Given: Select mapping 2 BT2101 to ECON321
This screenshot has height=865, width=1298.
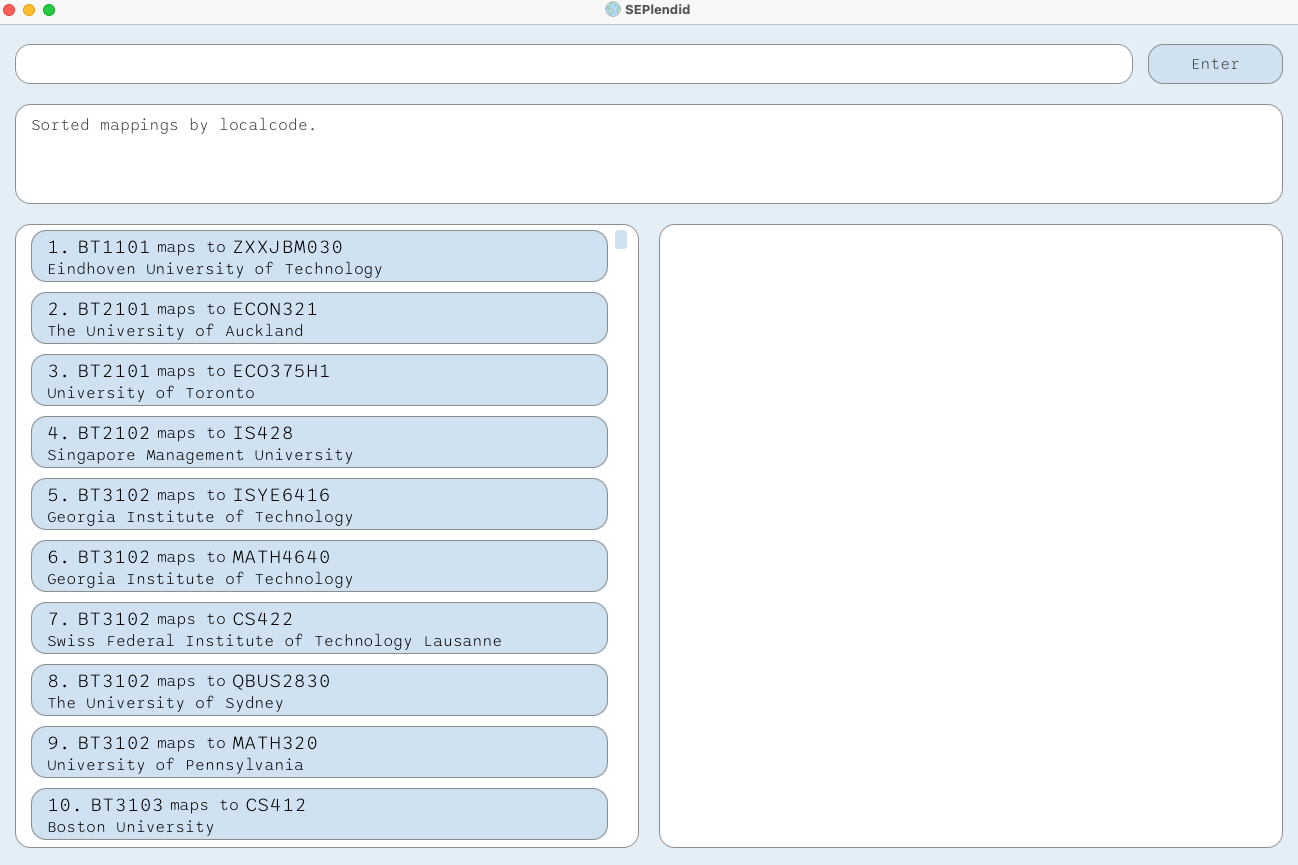Looking at the screenshot, I should pos(319,318).
